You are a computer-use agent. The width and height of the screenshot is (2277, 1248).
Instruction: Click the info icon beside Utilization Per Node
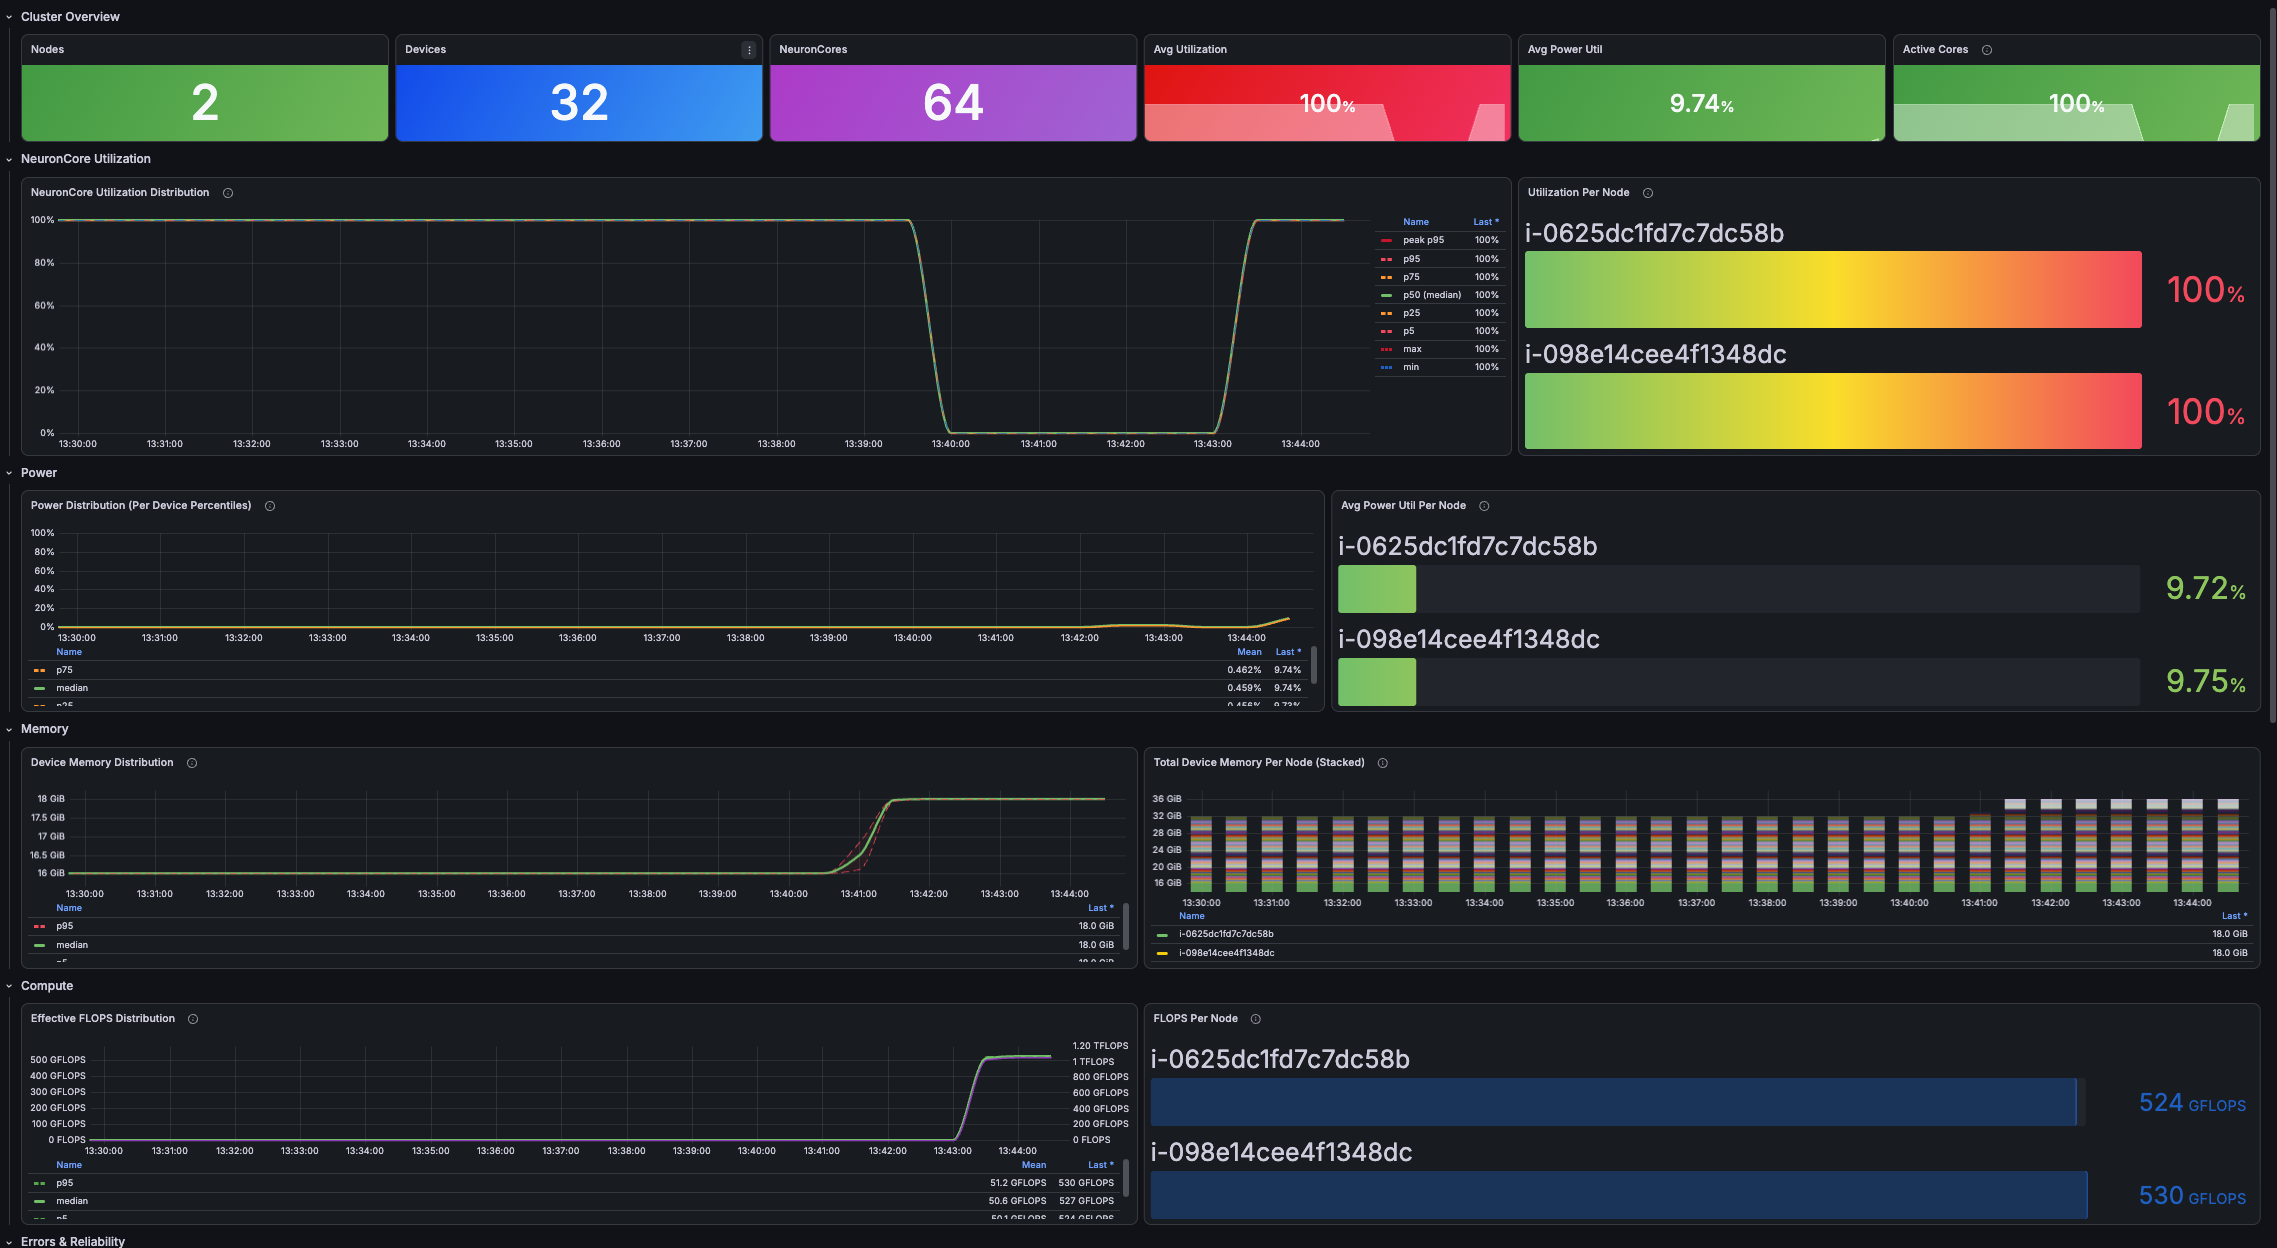click(1648, 193)
